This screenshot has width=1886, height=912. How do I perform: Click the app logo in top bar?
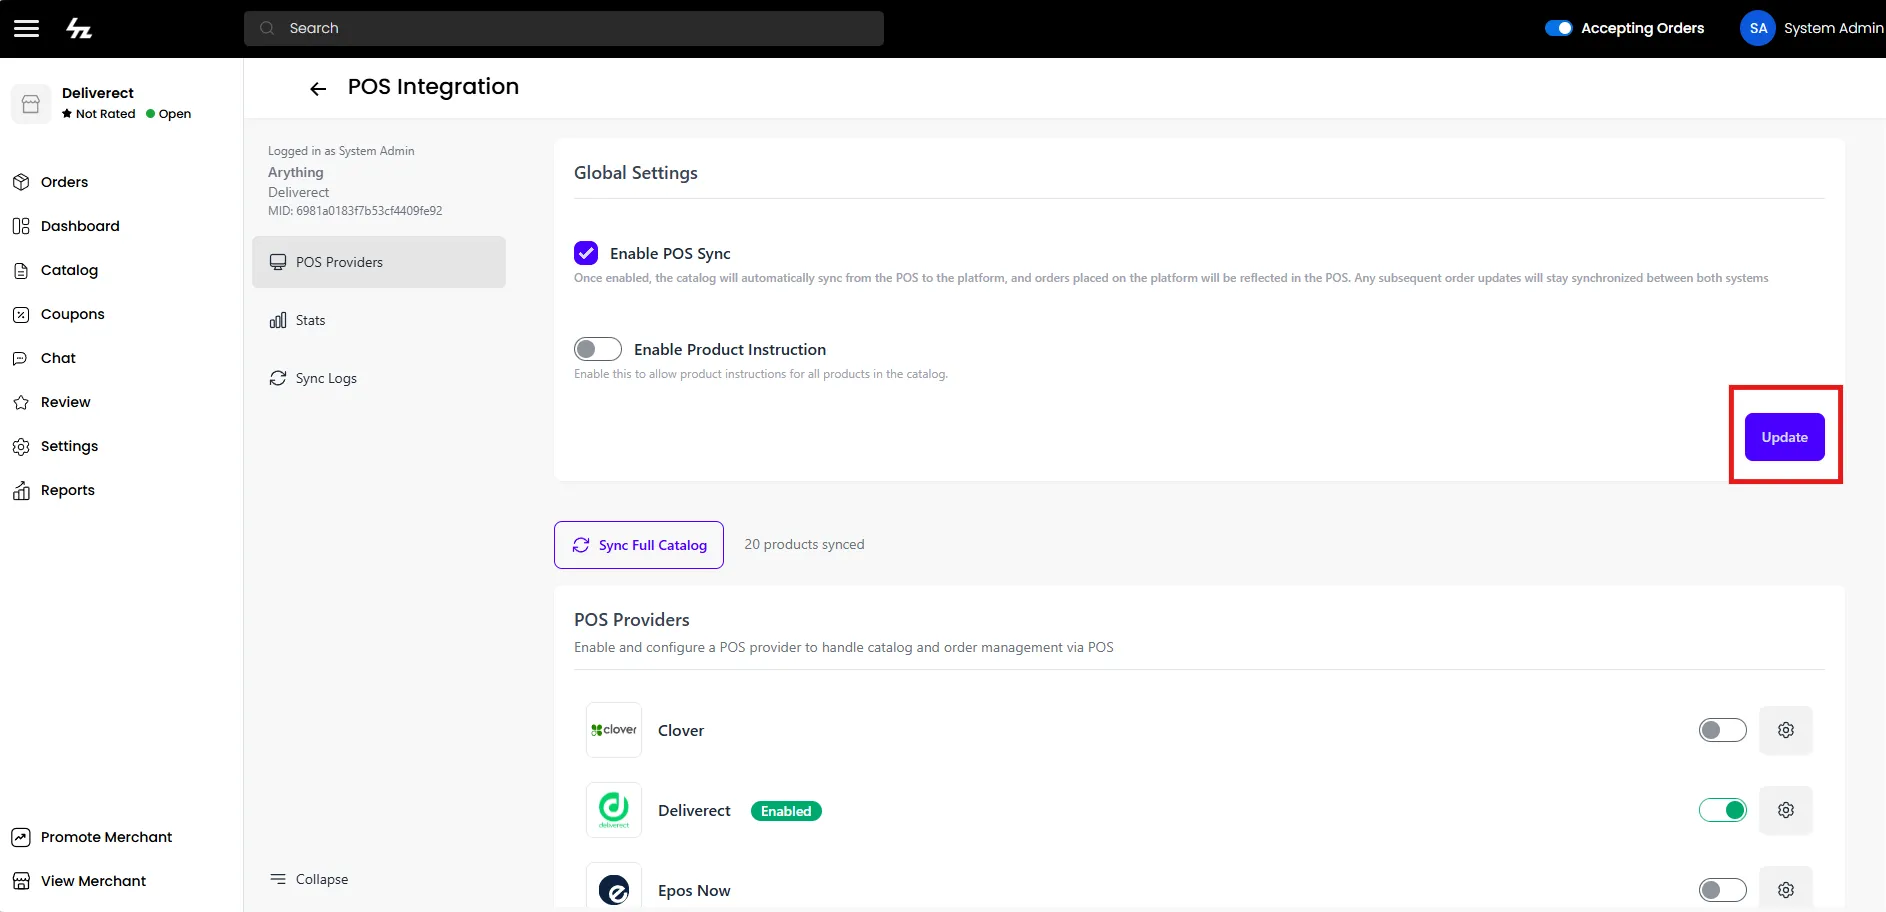(79, 28)
